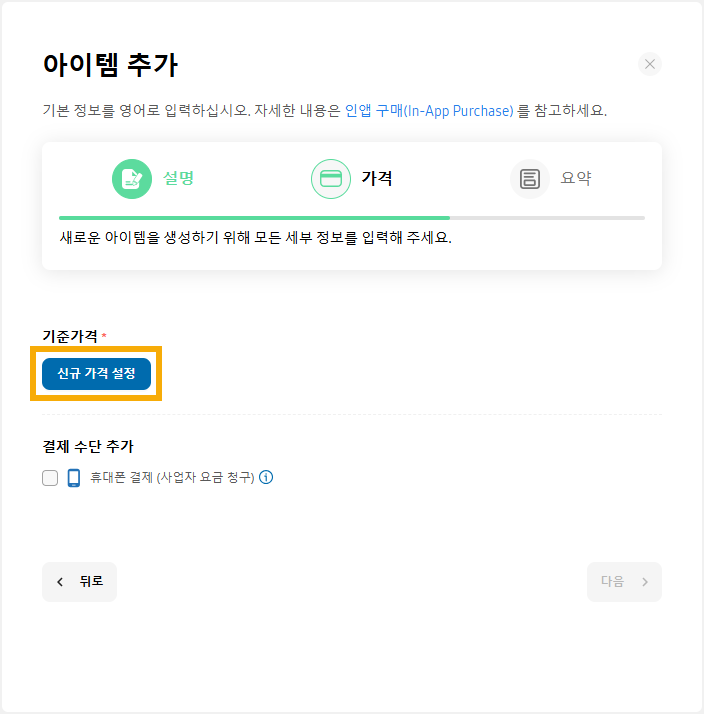Click the 기준가격 field label
Screen dimensions: 704x714
tap(70, 336)
